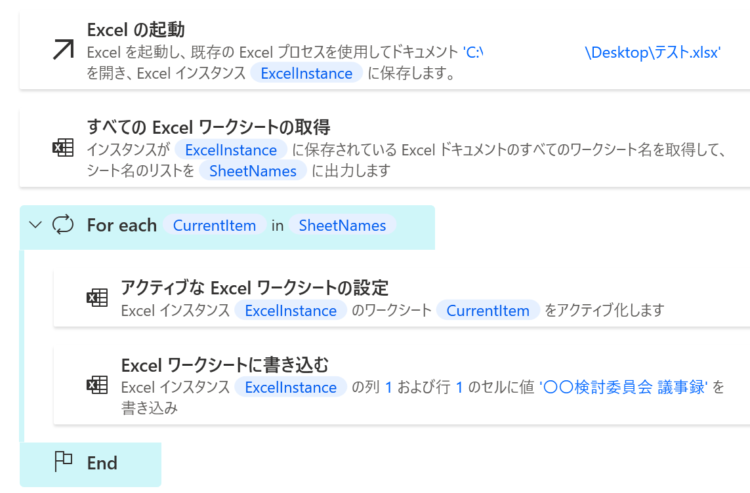Select CurrentItem variable in For each header
This screenshot has height=493, width=750.
pos(214,225)
